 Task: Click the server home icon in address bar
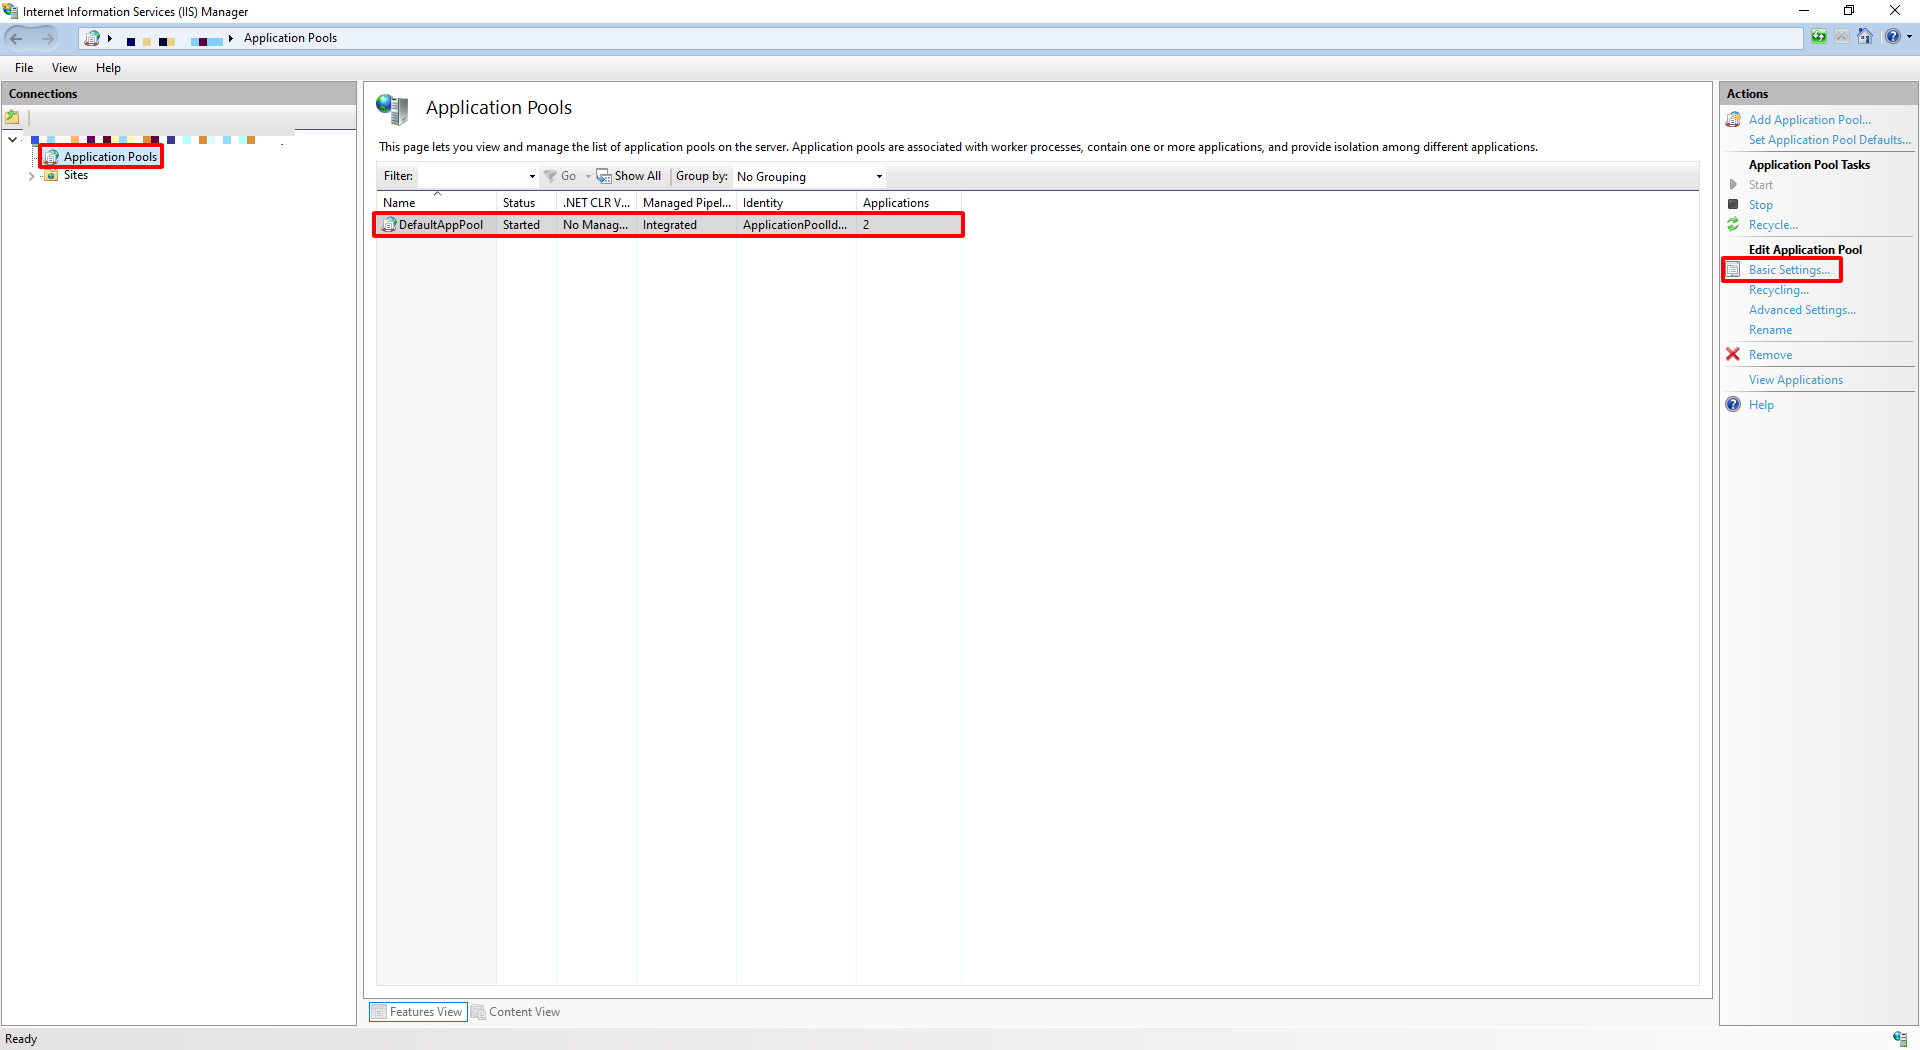[92, 38]
